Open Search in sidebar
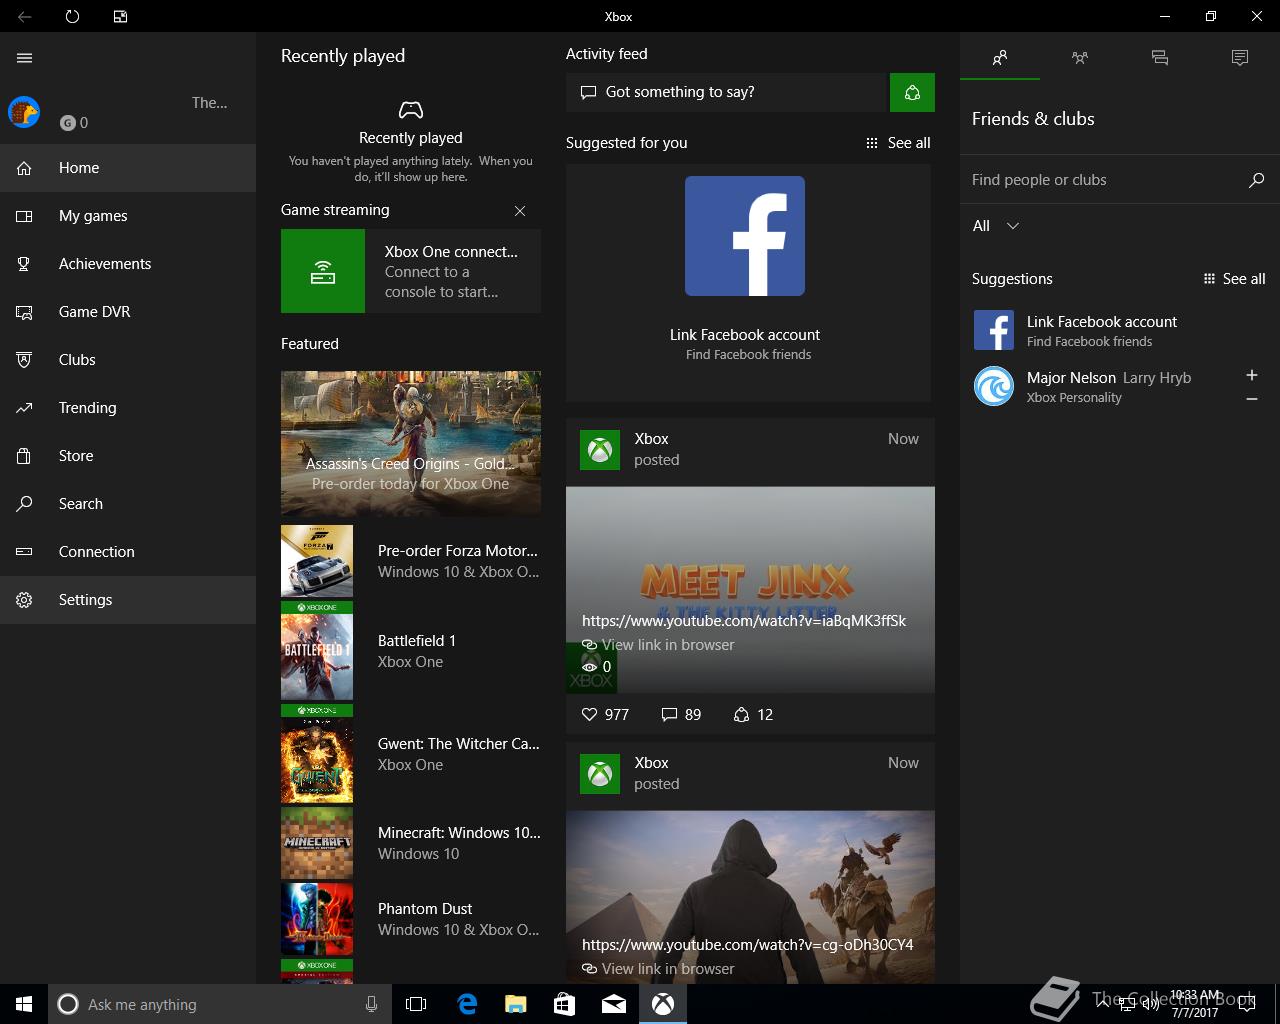The height and width of the screenshot is (1024, 1280). click(128, 504)
